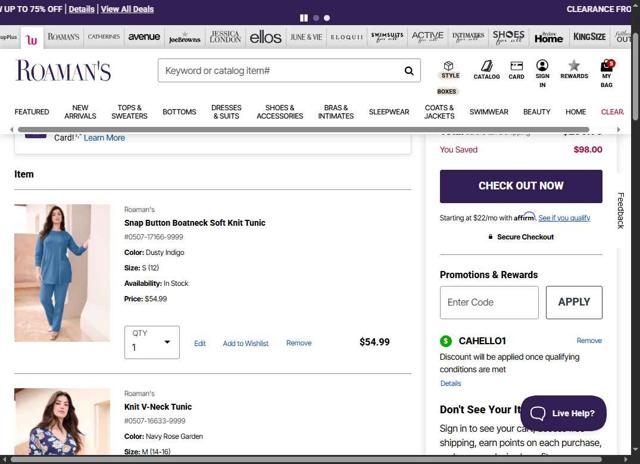The width and height of the screenshot is (640, 464).
Task: Open Intimates For All brand tab
Action: [468, 37]
